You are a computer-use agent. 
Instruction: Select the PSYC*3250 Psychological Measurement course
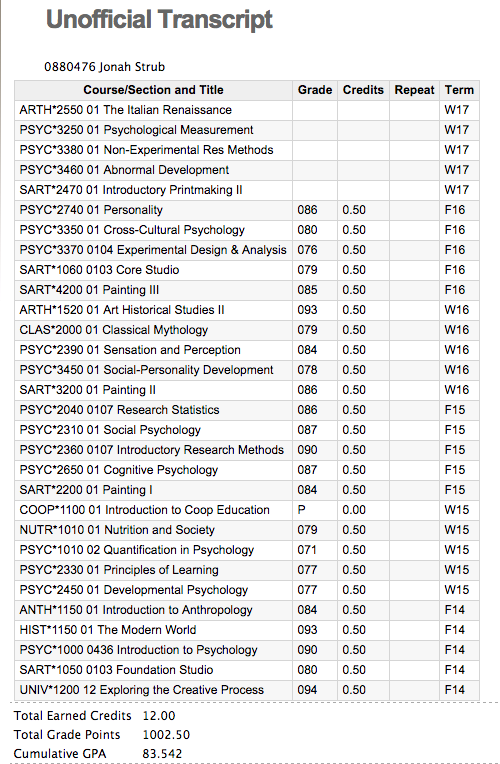pyautogui.click(x=136, y=130)
